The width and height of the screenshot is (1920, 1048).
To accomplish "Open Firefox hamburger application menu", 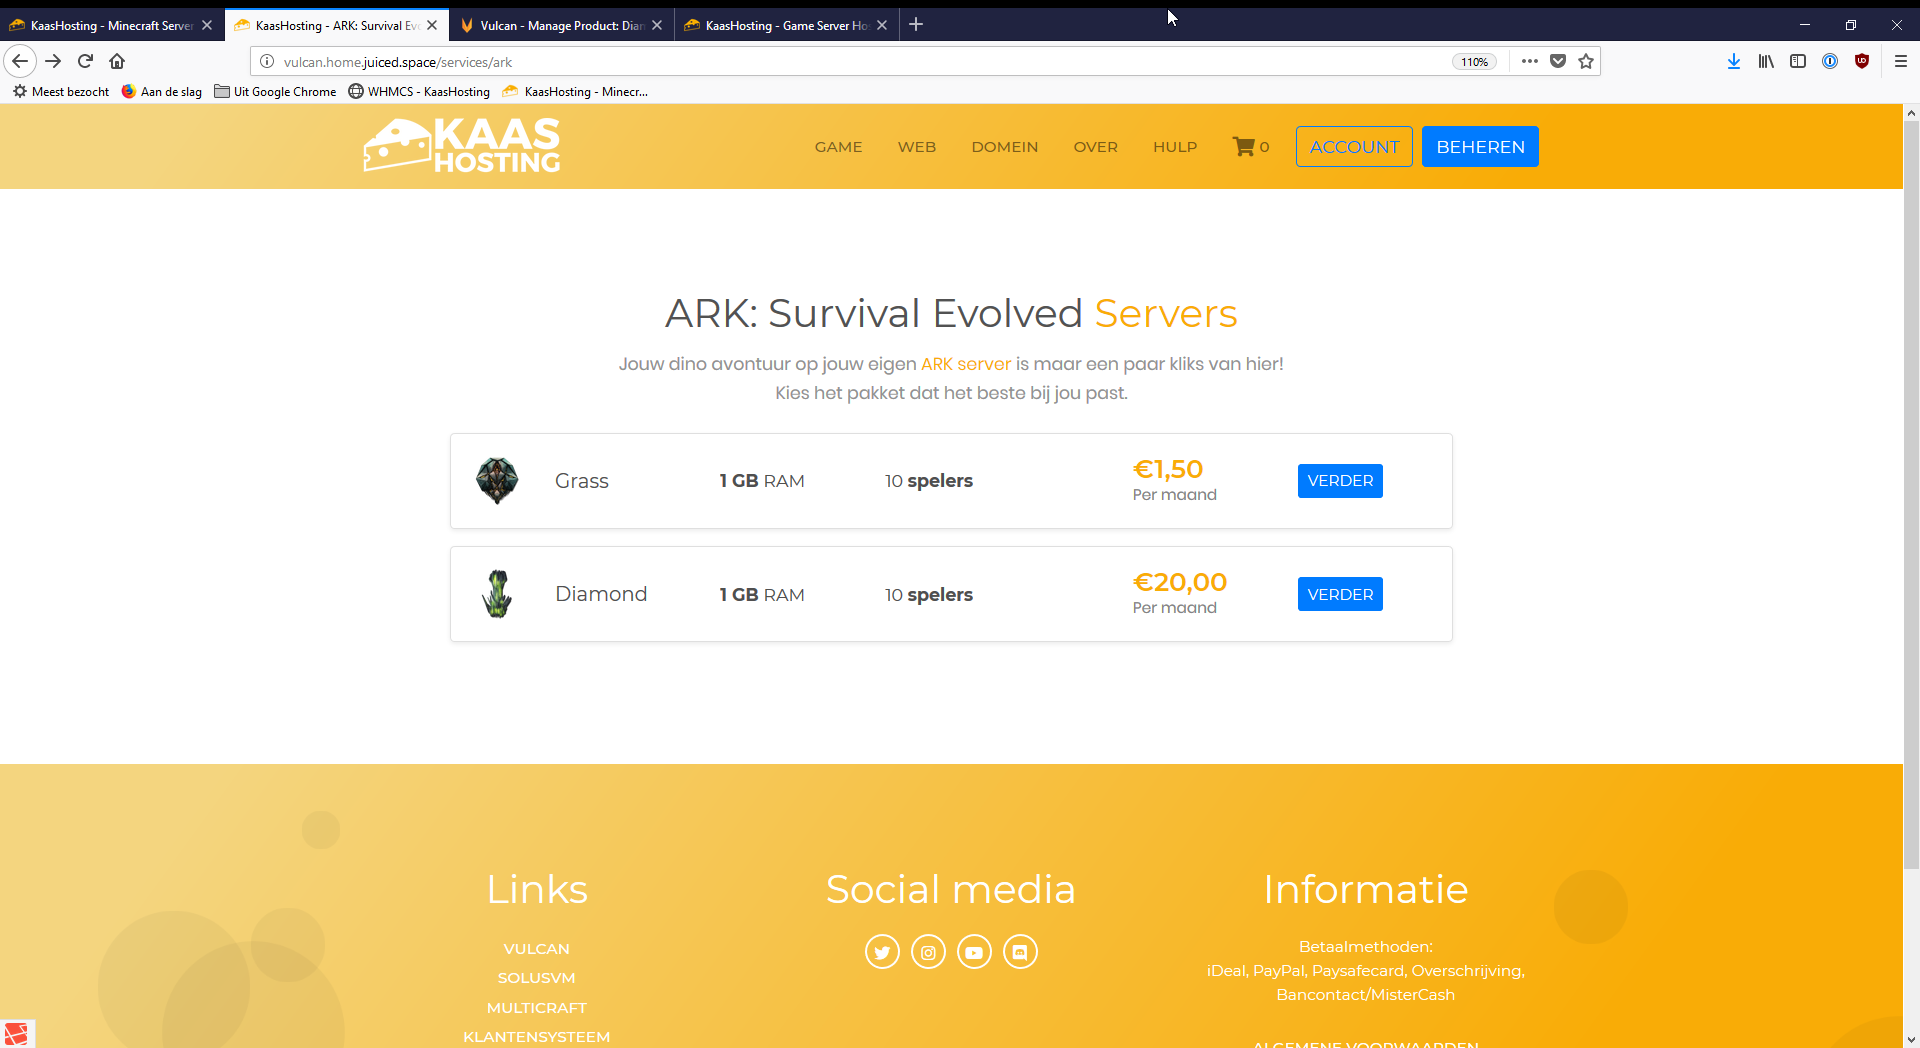I will click(x=1901, y=62).
